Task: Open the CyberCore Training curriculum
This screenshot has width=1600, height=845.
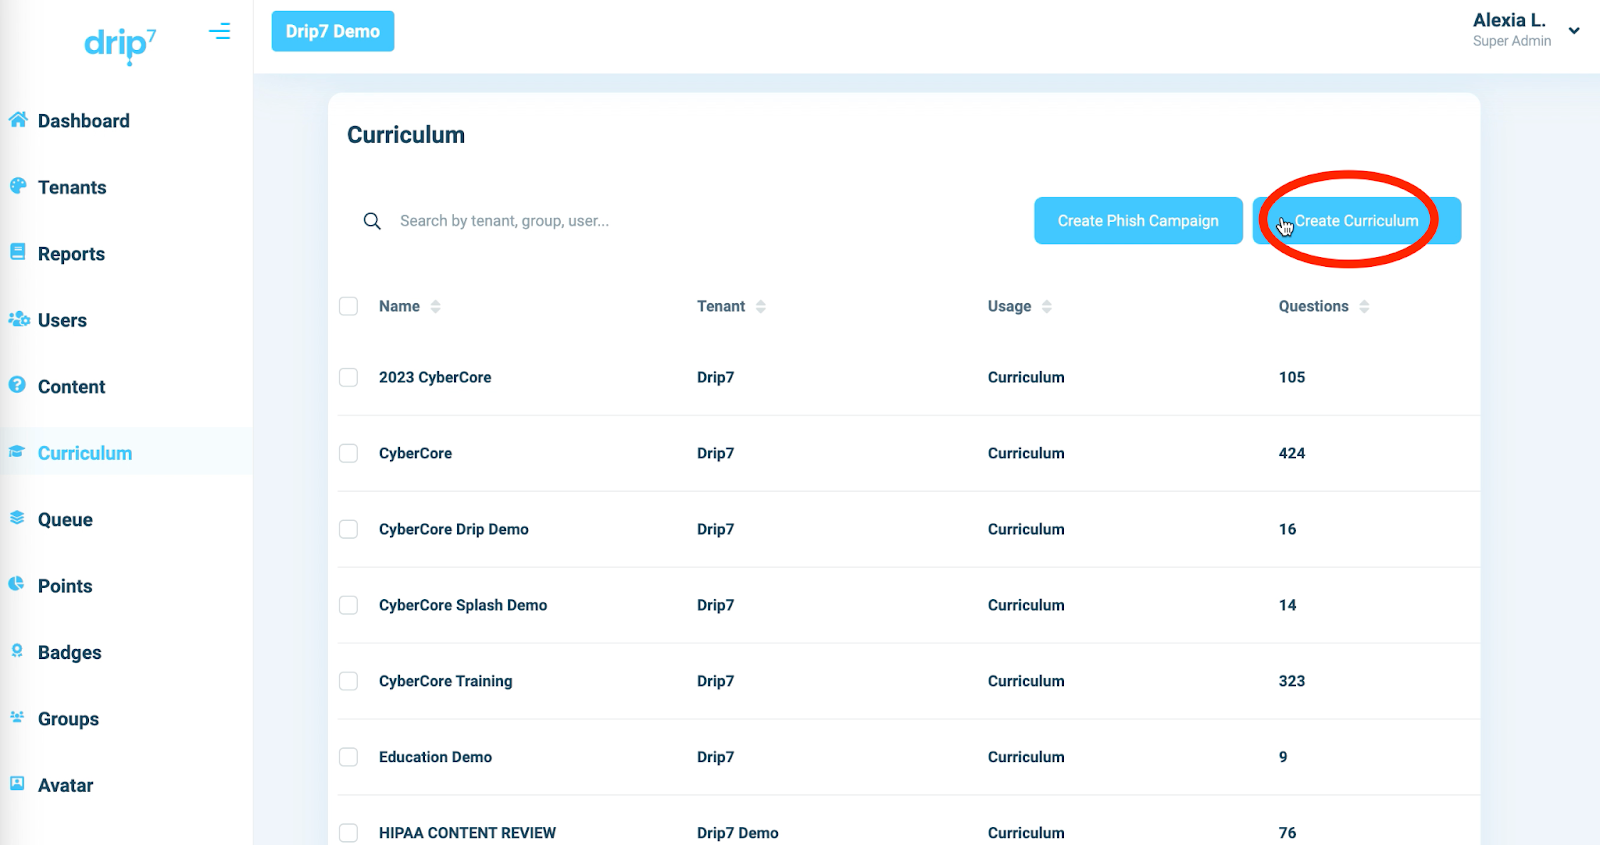Action: (446, 681)
